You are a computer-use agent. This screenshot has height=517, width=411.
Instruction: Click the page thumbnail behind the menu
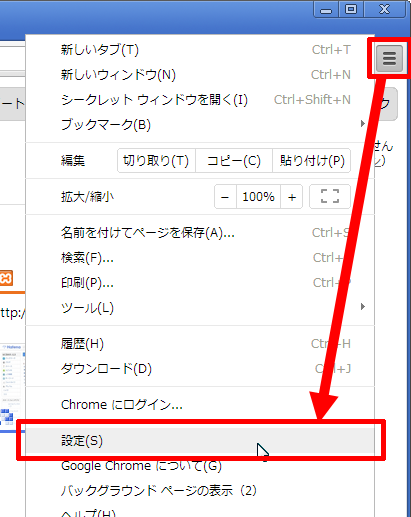(x=13, y=387)
